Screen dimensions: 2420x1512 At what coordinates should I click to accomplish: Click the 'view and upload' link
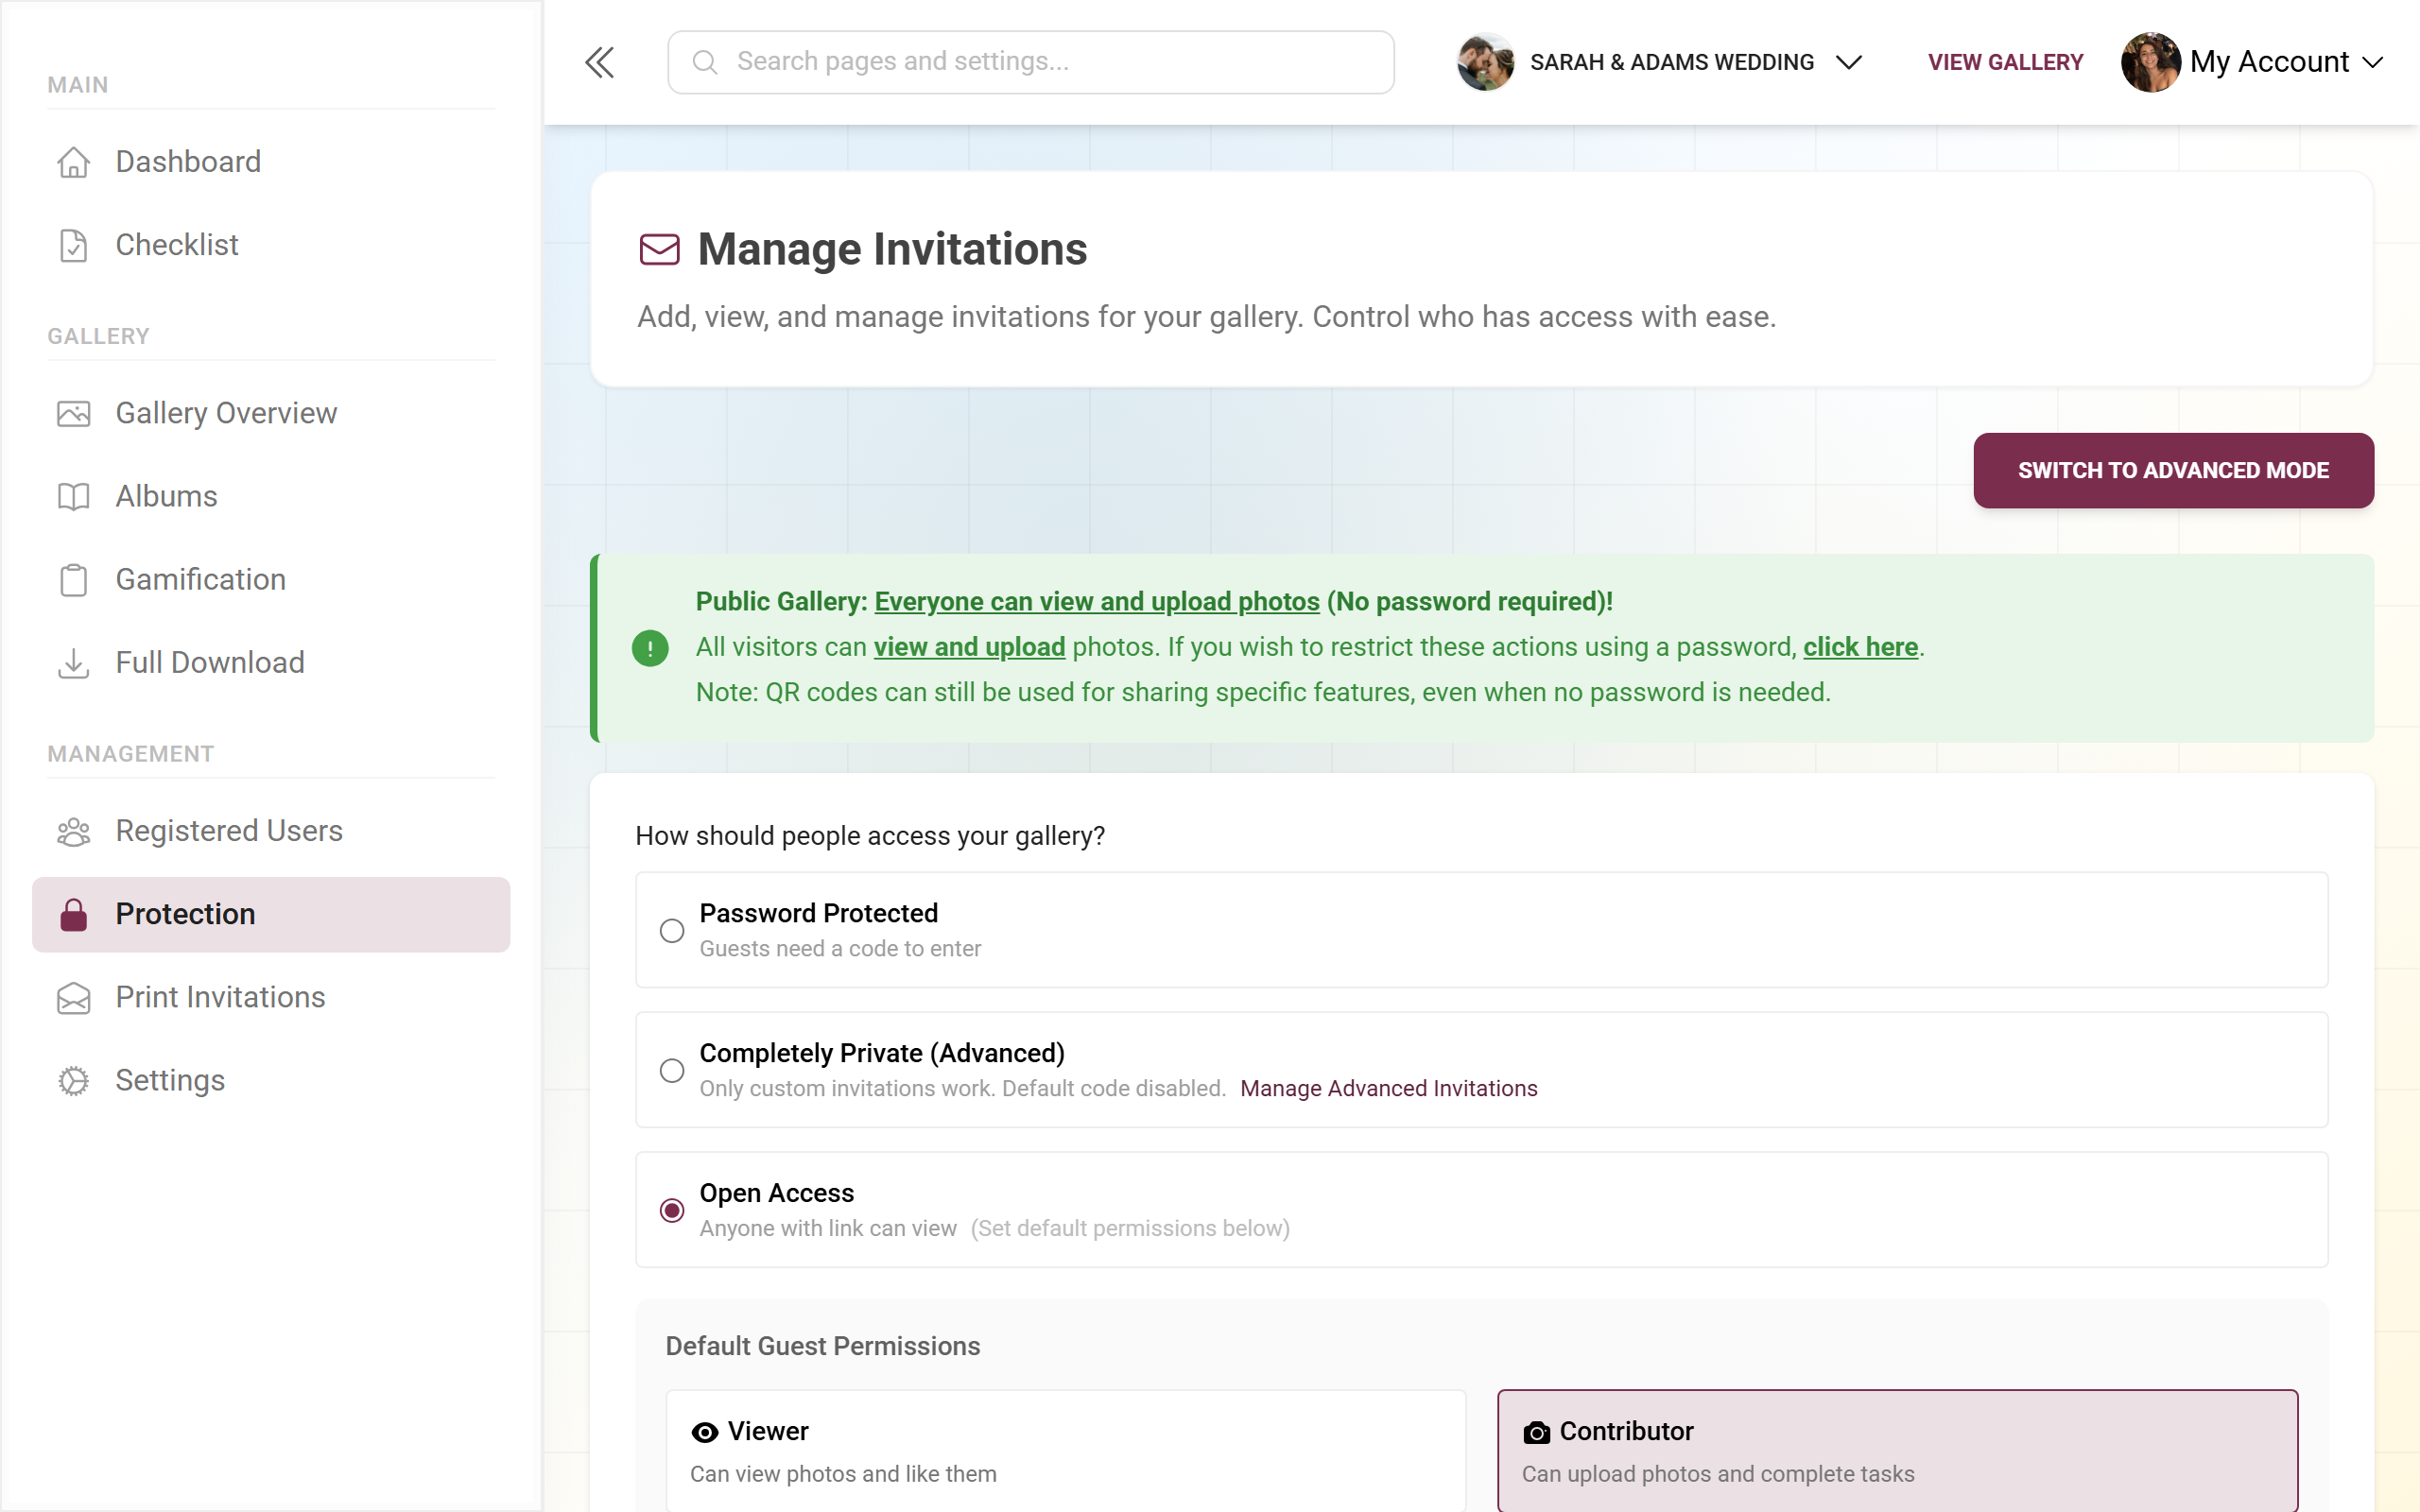[969, 647]
